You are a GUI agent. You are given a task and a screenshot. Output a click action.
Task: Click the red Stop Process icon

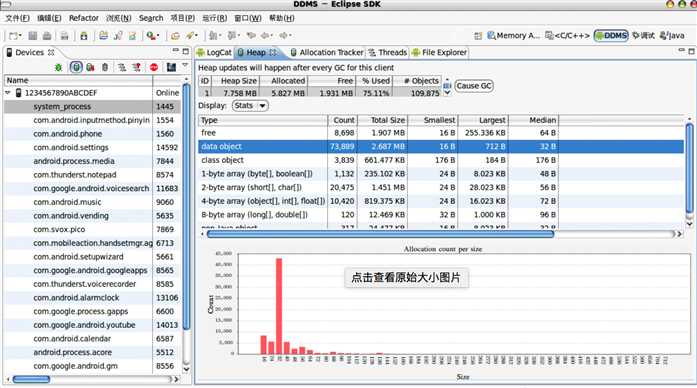coord(154,68)
